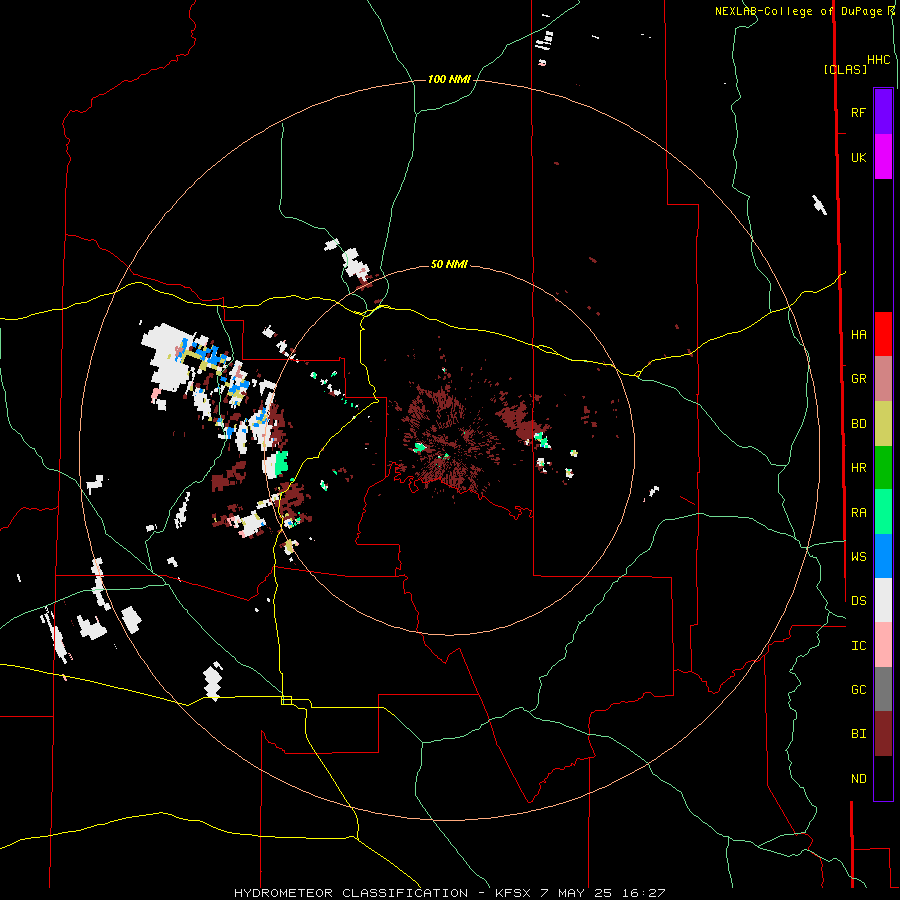Click the DS white legend swatch
The height and width of the screenshot is (900, 900).
coord(883,600)
